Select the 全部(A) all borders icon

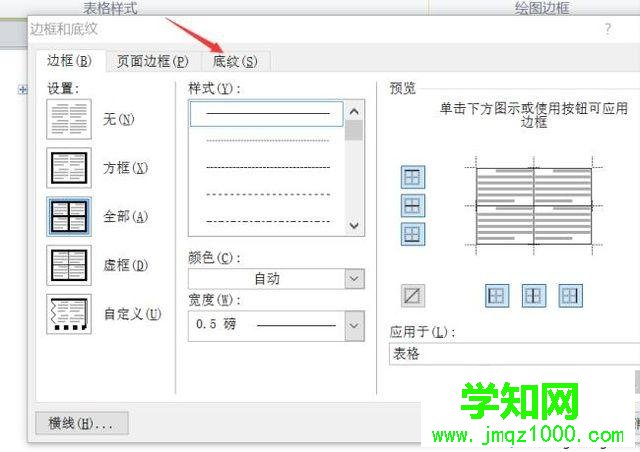(69, 216)
